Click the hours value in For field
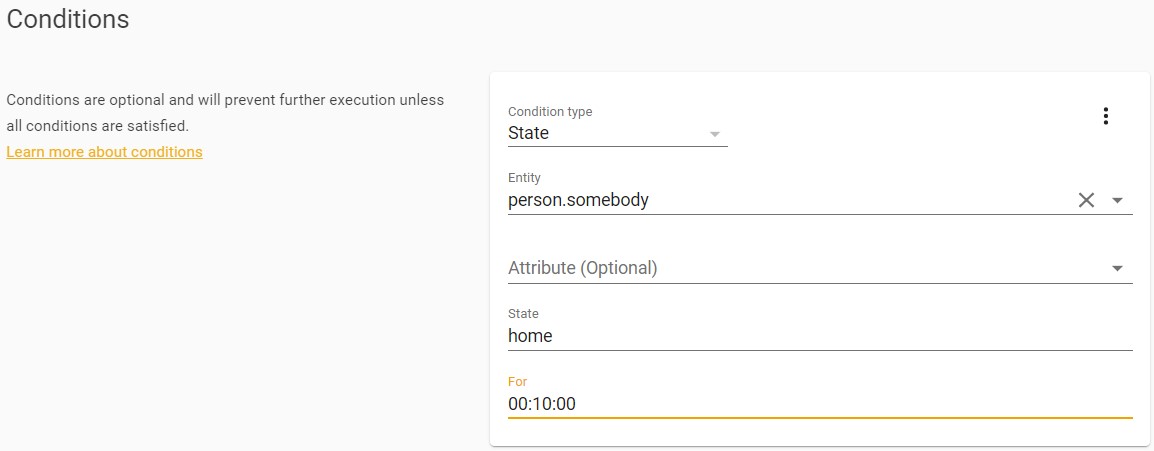The width and height of the screenshot is (1154, 451). (x=517, y=404)
